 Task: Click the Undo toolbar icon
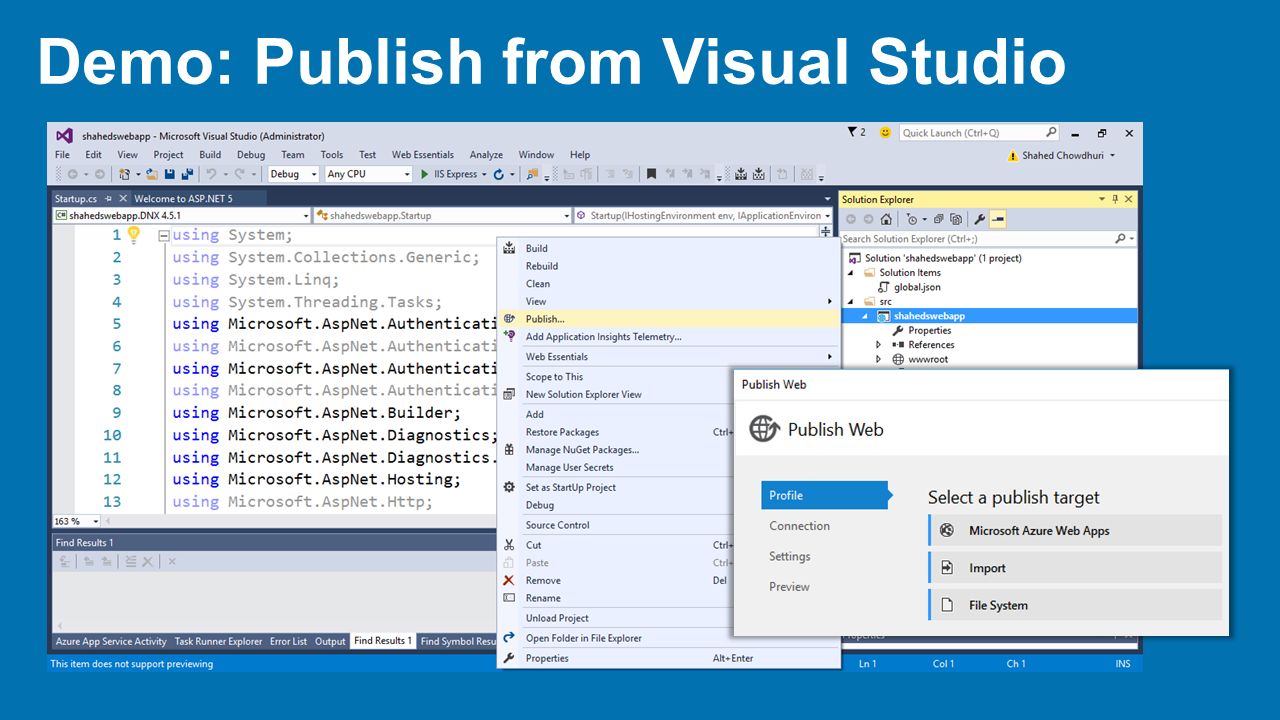coord(211,174)
